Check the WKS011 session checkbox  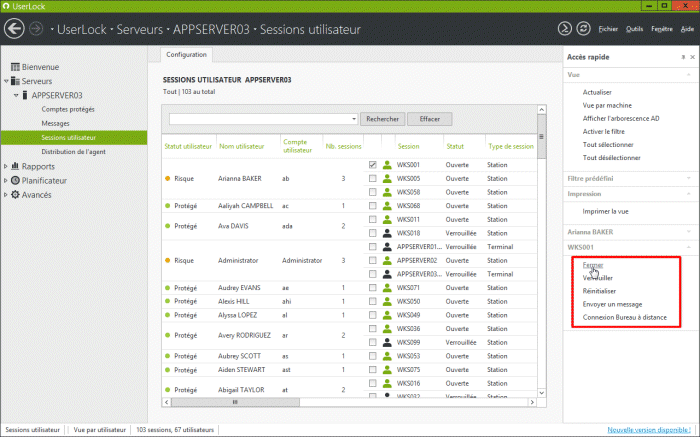[x=373, y=220]
